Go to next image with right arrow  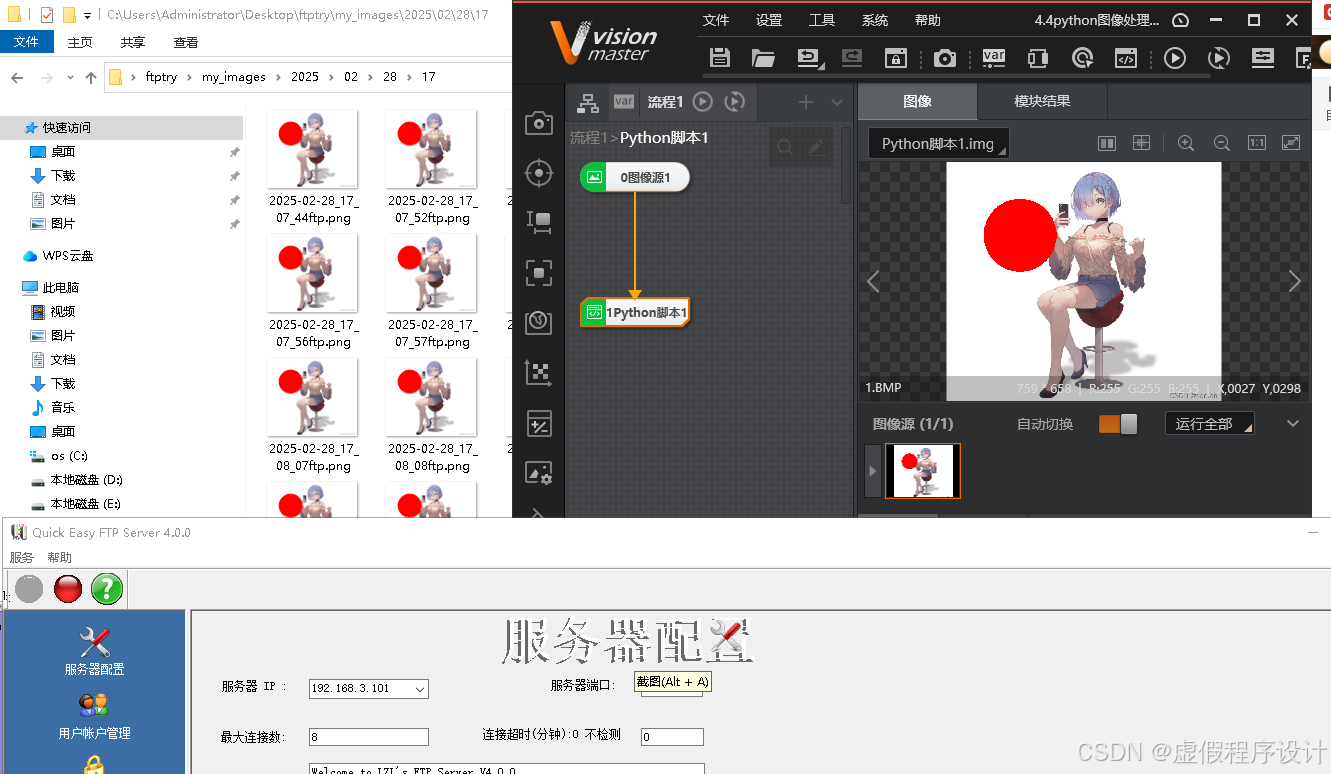(x=1295, y=282)
